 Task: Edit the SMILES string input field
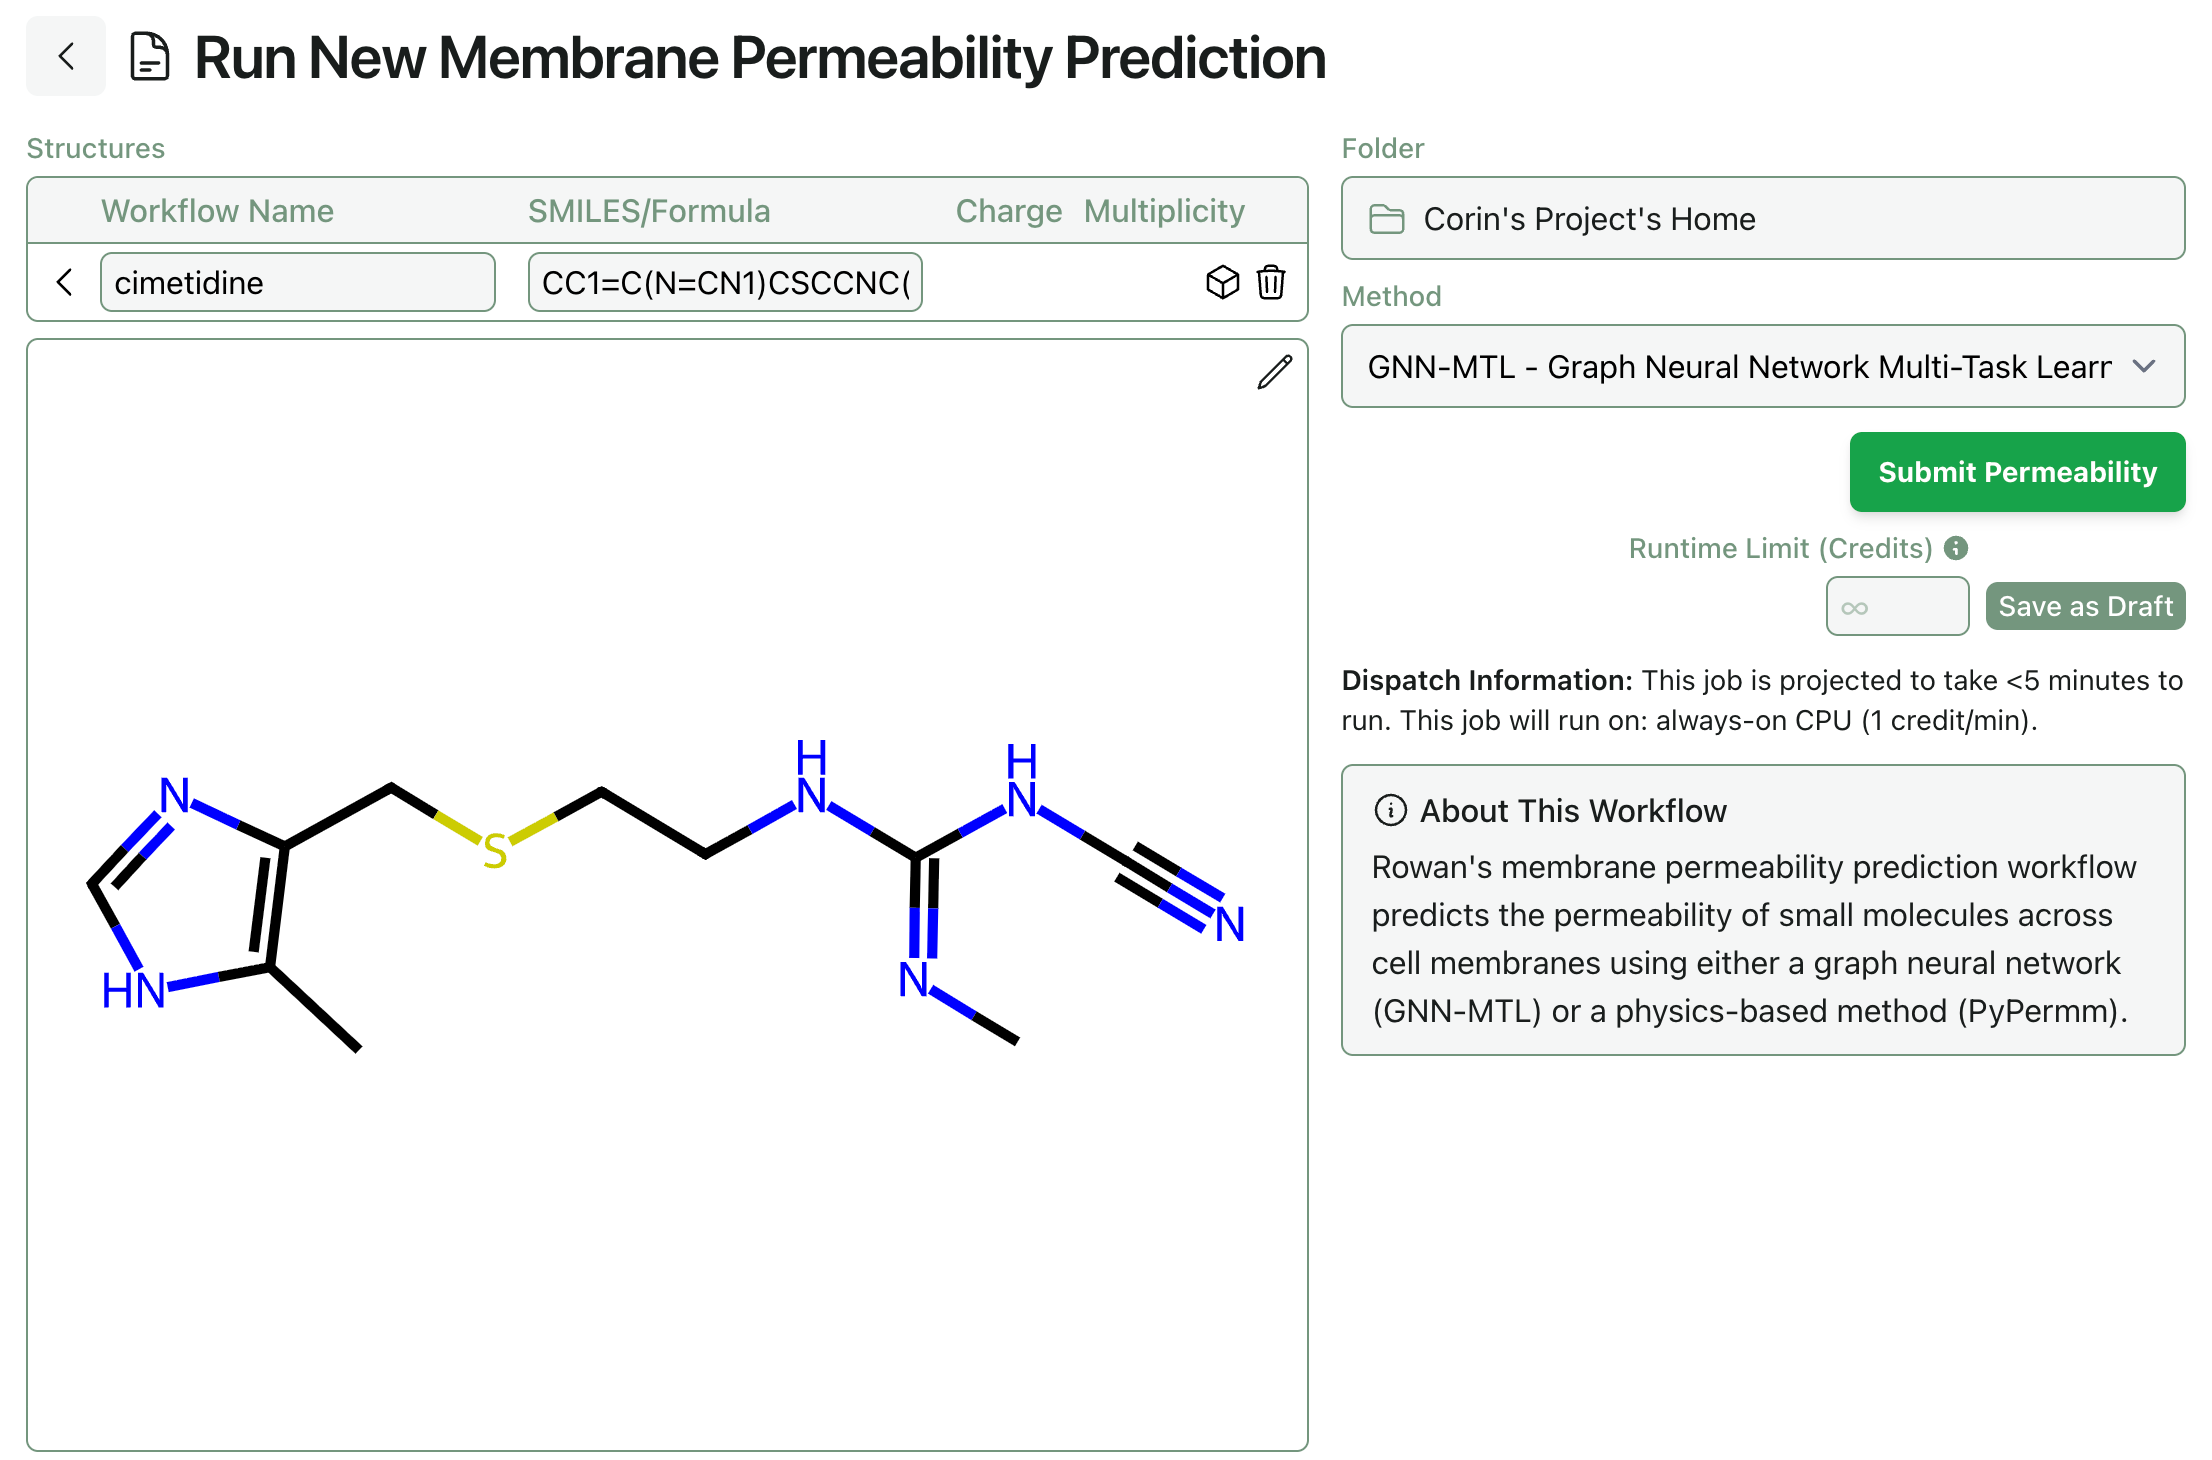[725, 282]
